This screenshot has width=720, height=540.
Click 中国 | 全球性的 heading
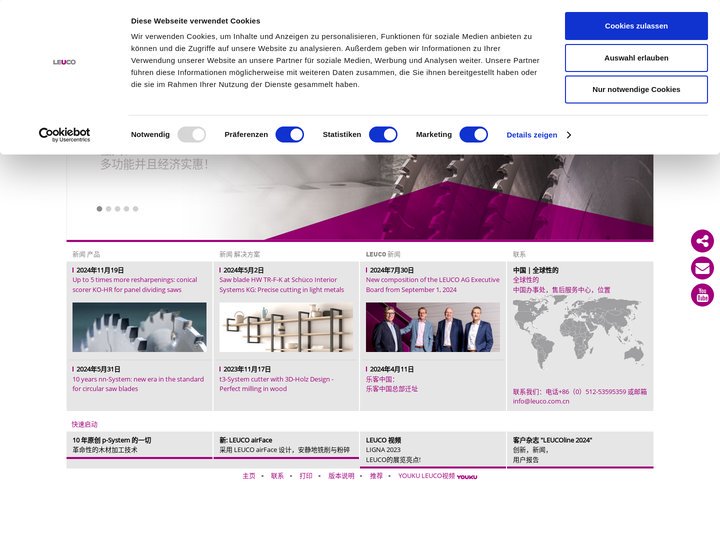535,270
